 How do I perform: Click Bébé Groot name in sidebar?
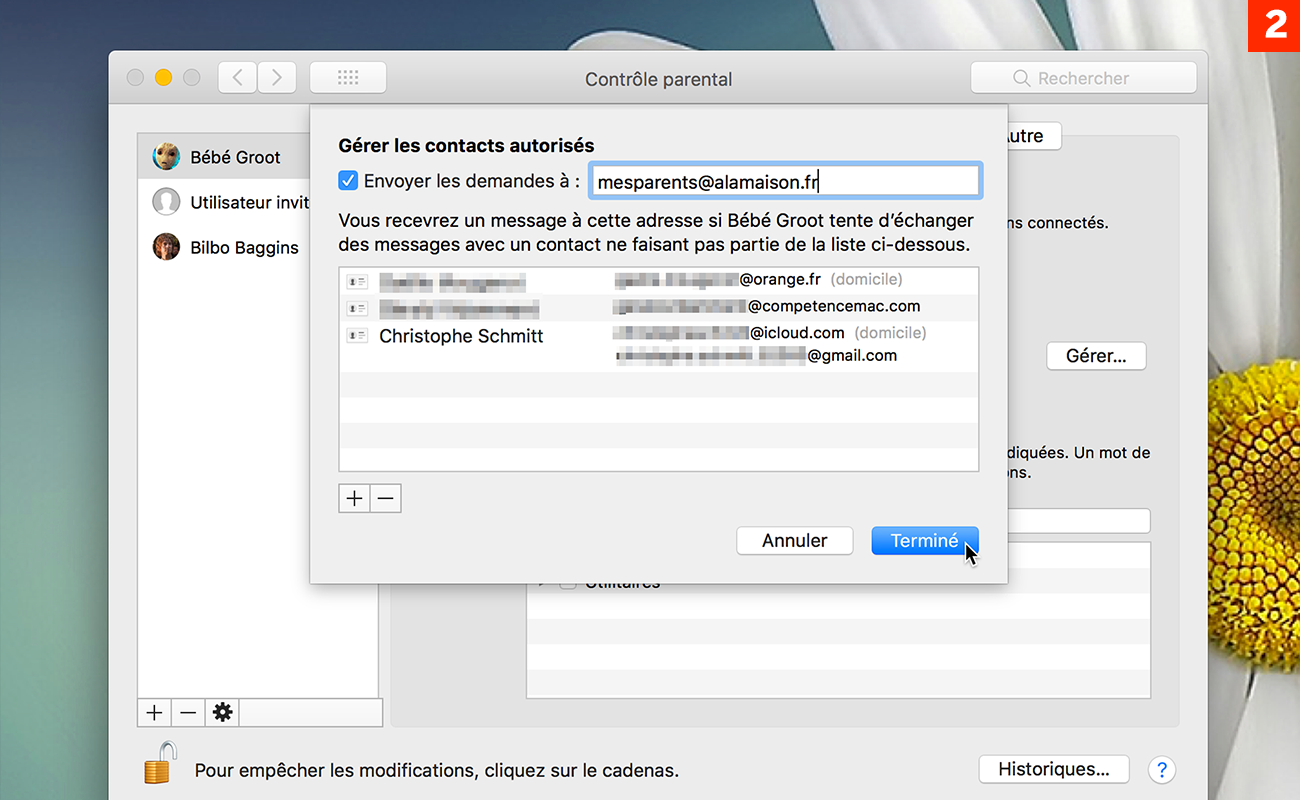235,157
